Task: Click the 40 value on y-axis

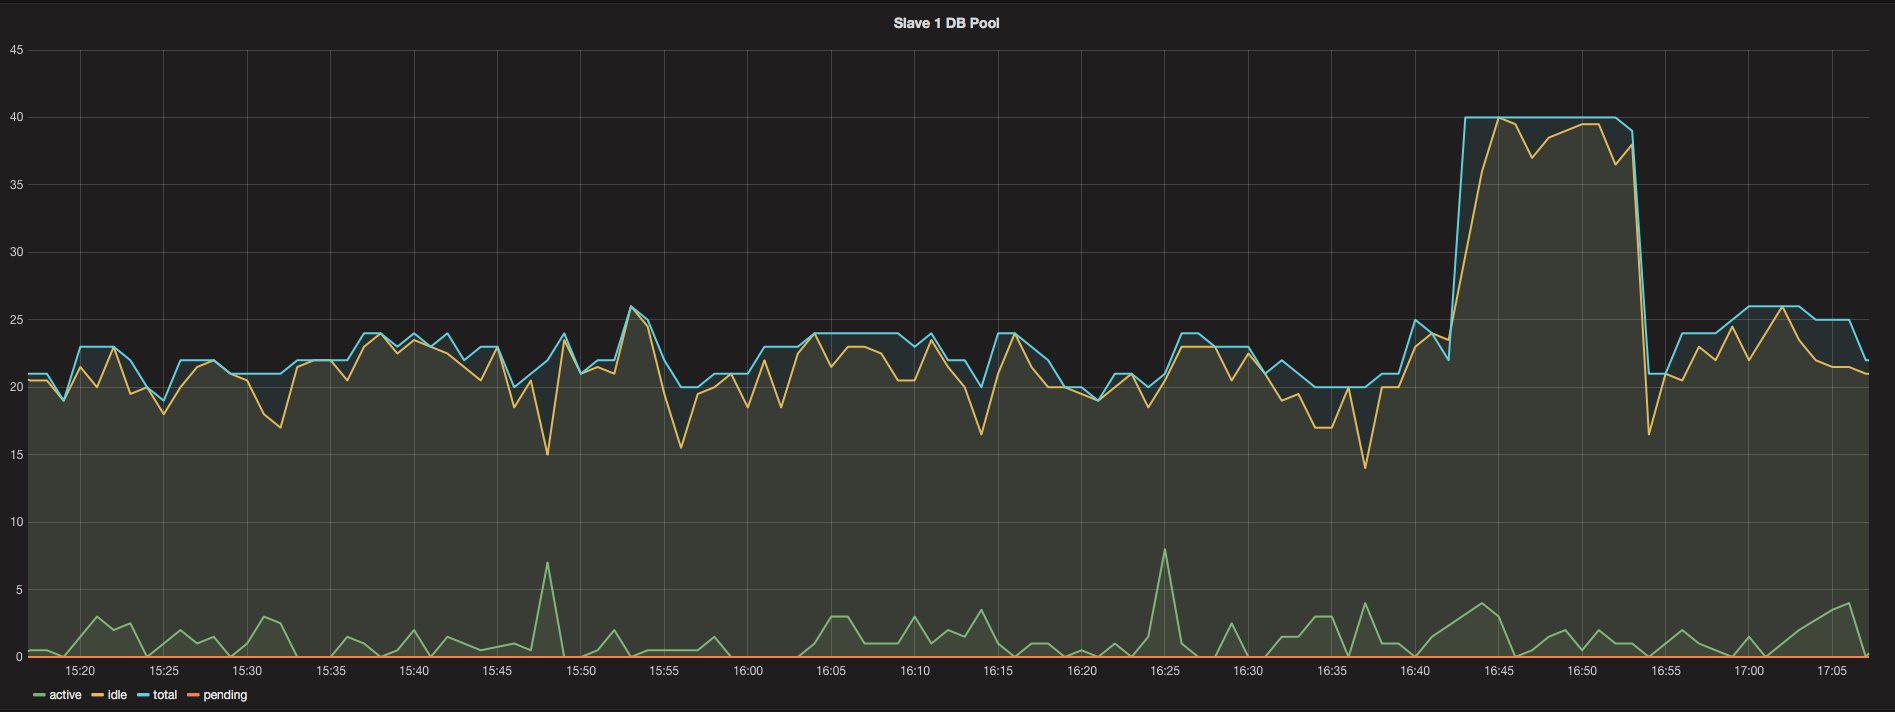Action: [x=16, y=117]
